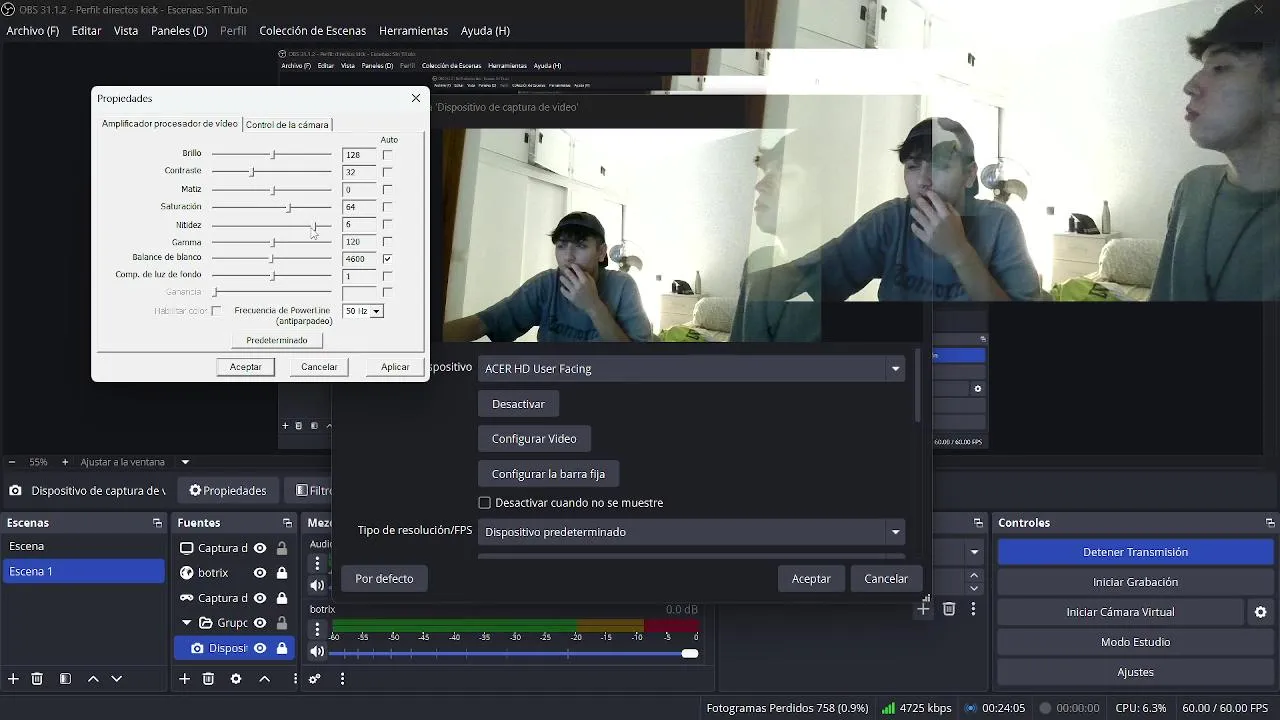Open transition properties three-dots menu

click(973, 608)
